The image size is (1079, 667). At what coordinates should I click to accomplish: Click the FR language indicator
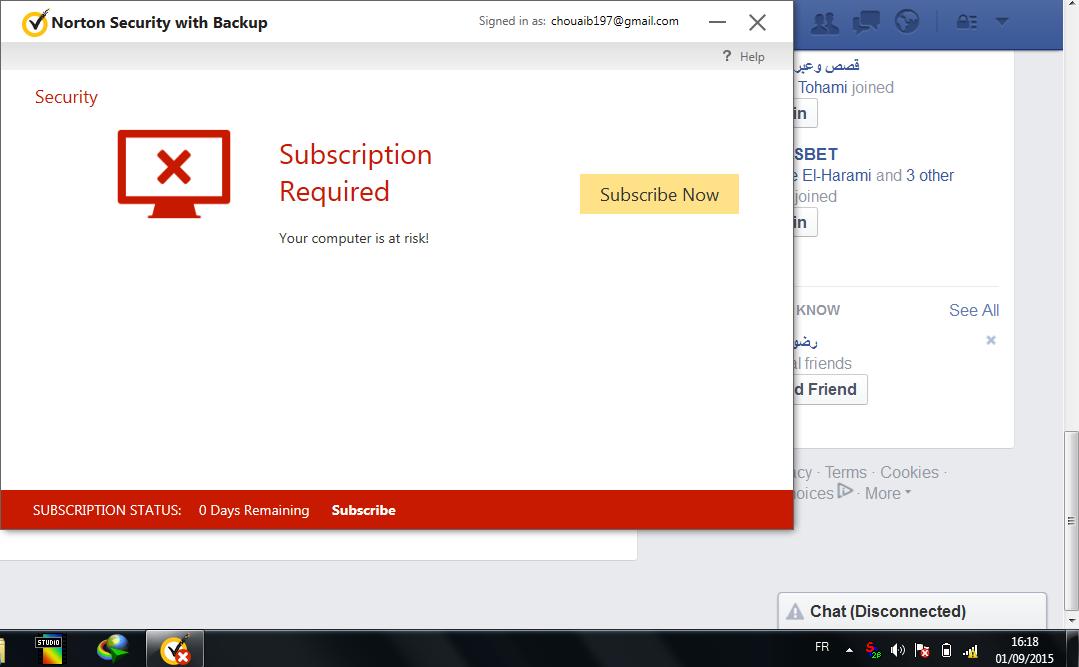tap(822, 647)
